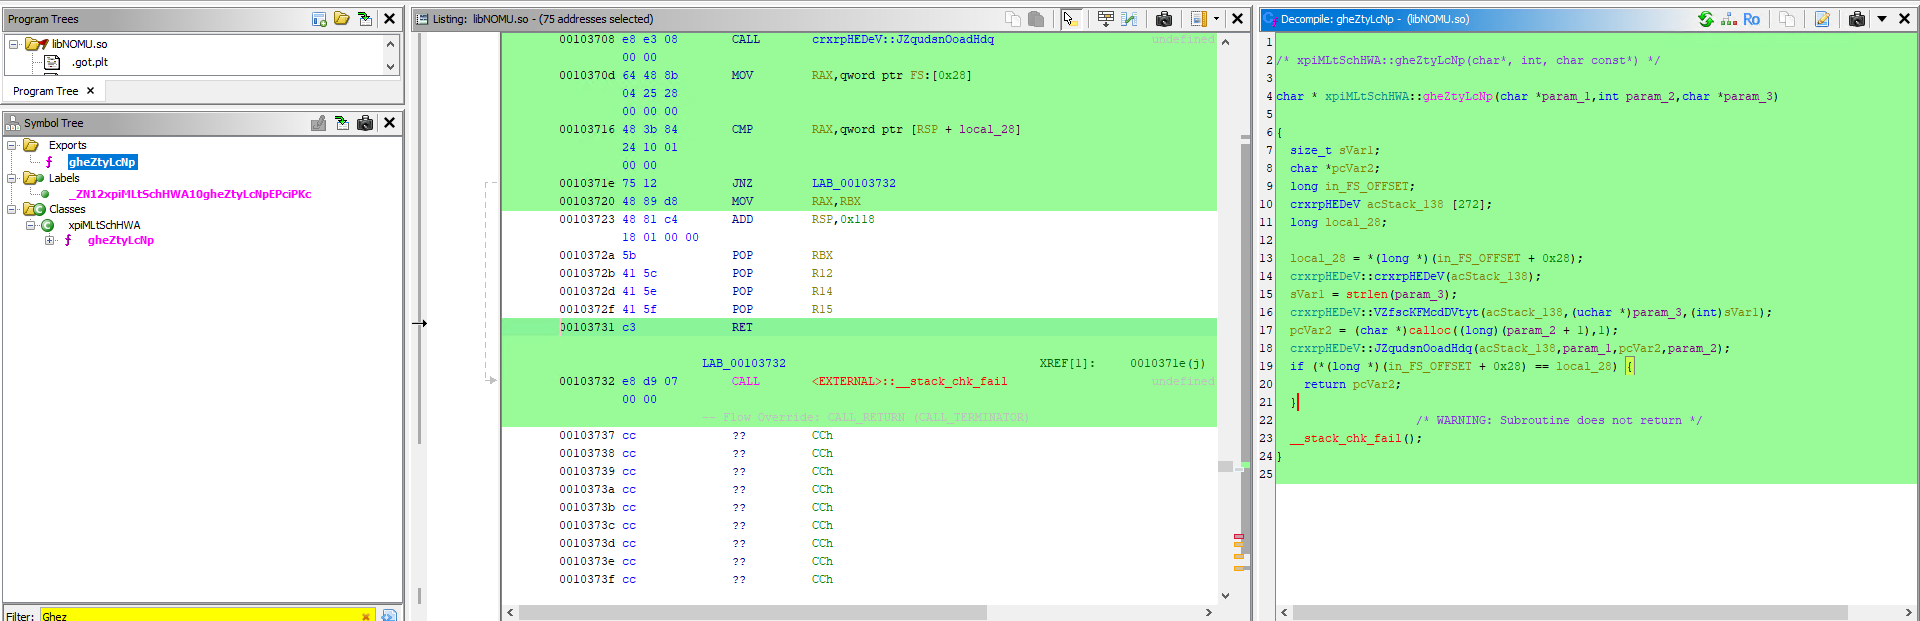Image resolution: width=1920 pixels, height=621 pixels.
Task: Collapse the Exports folder node
Action: (12, 145)
